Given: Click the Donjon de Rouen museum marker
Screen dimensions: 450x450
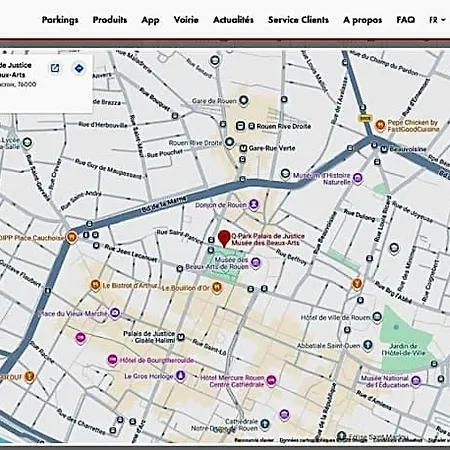Looking at the screenshot, I should pos(254,204).
